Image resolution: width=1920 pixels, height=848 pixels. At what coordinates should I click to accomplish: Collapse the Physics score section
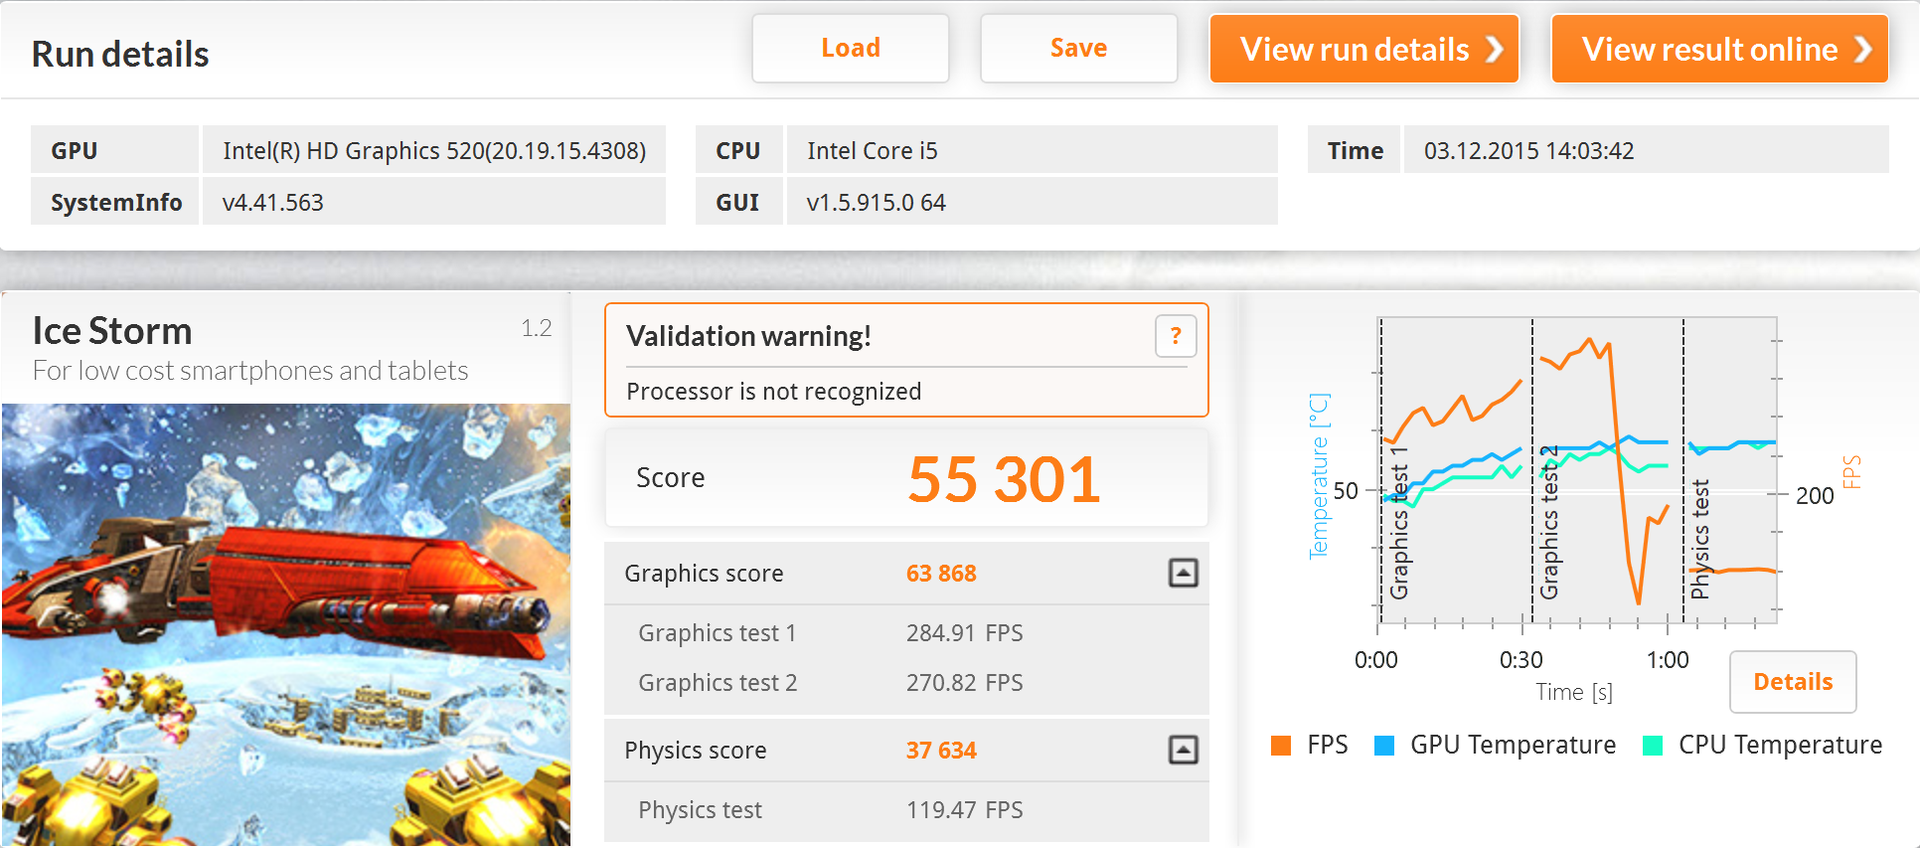pos(1183,750)
